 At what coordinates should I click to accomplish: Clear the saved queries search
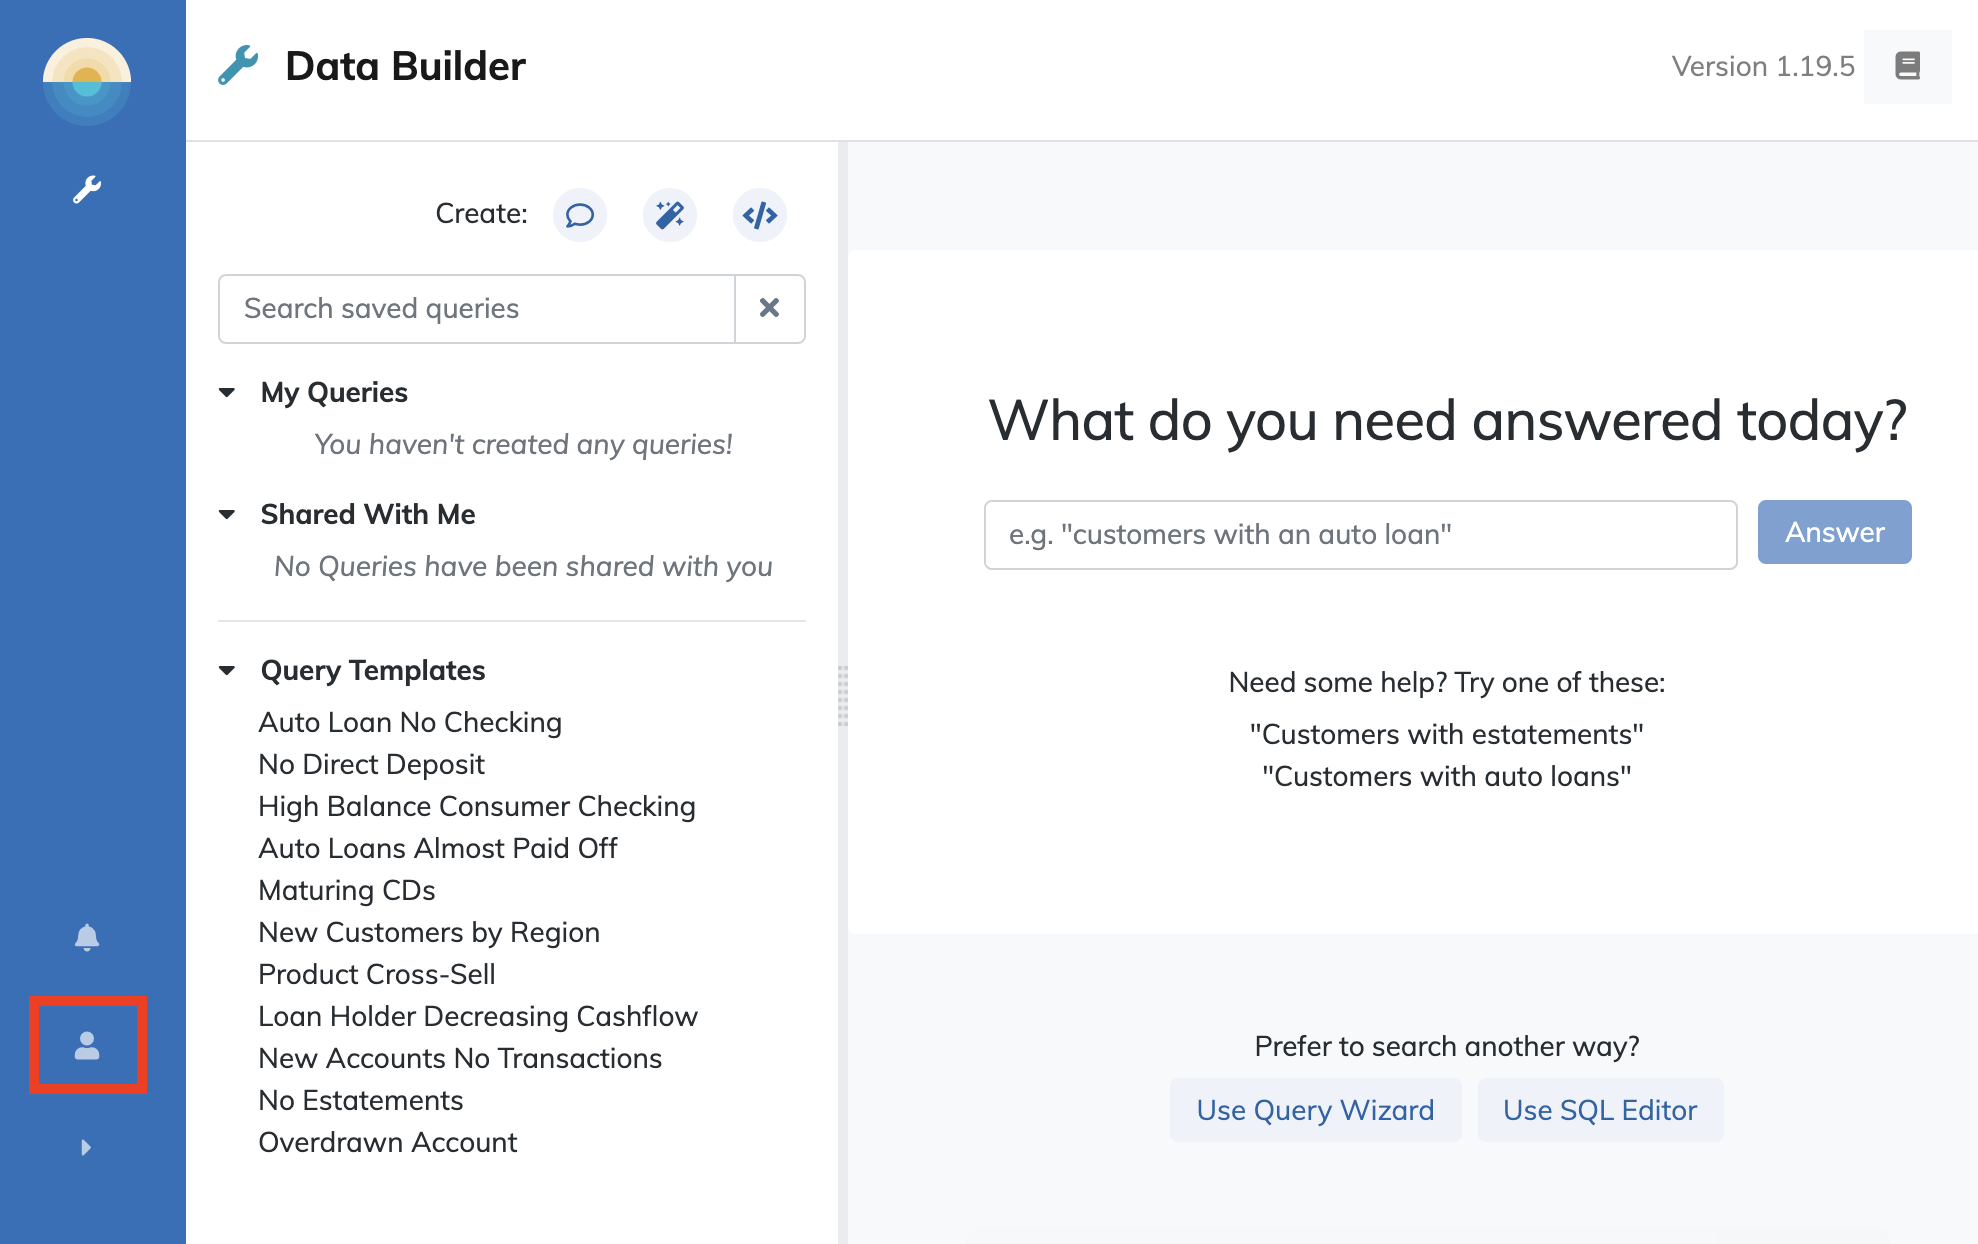tap(770, 308)
